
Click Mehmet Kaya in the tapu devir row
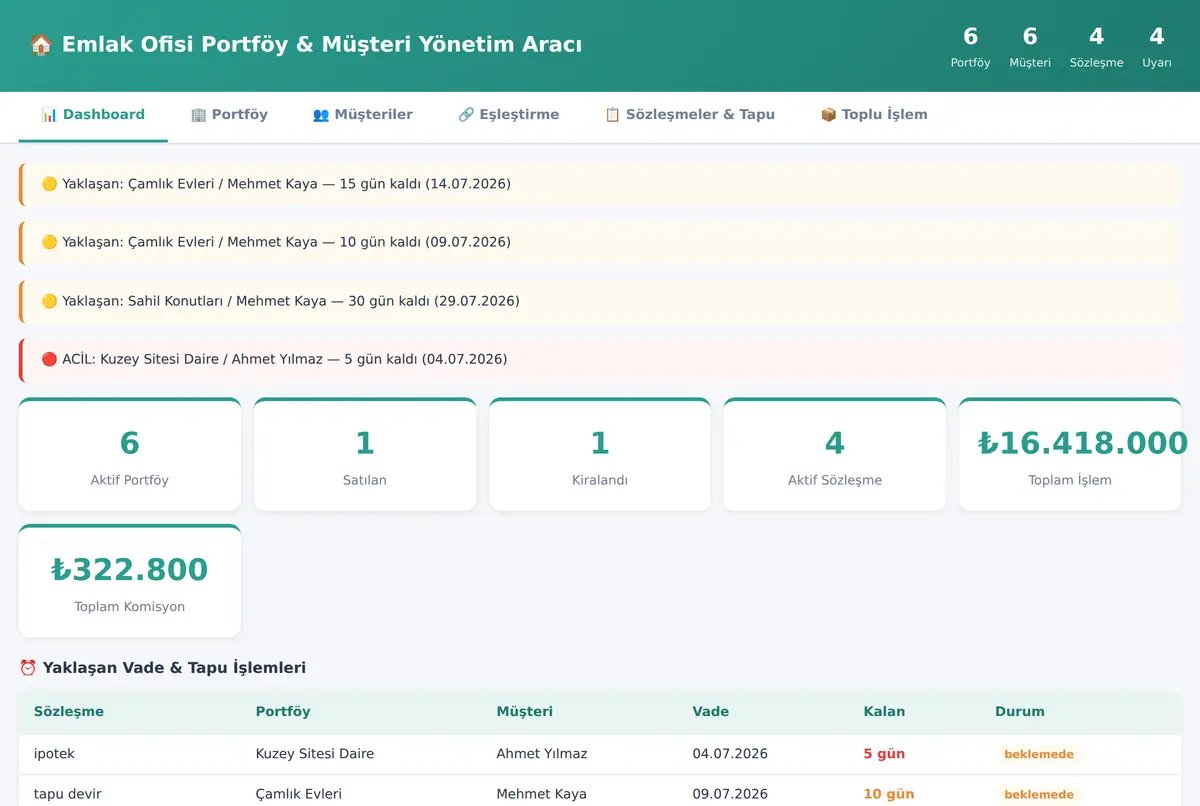point(542,795)
